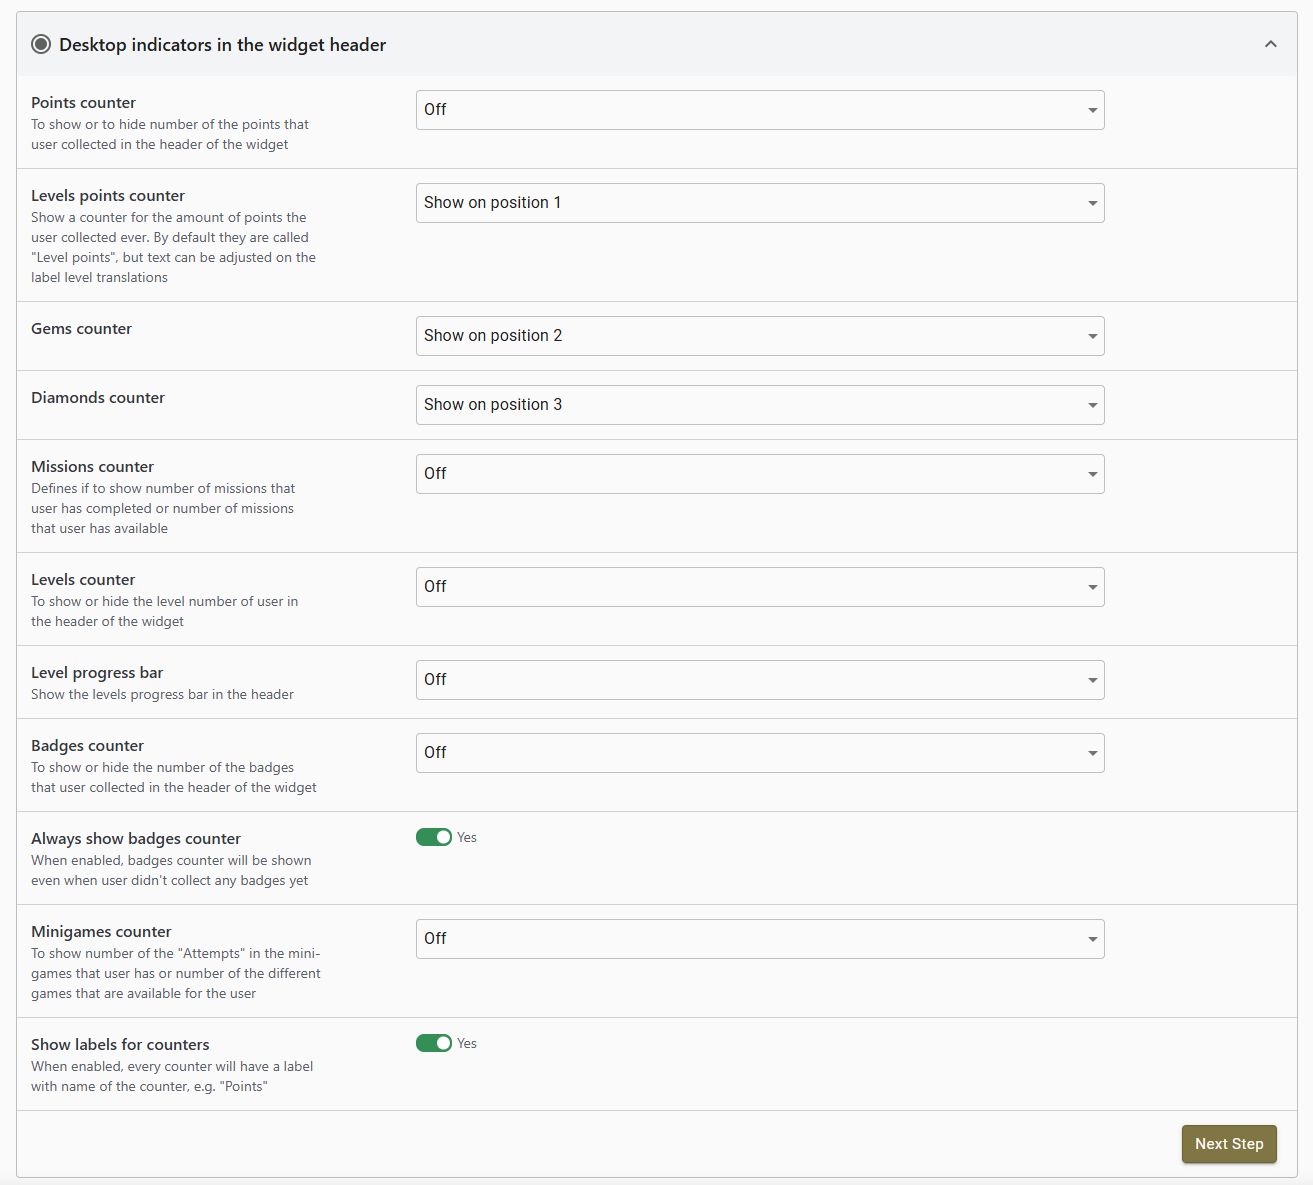This screenshot has height=1185, width=1313.
Task: Open the Levels points counter dropdown
Action: [759, 203]
